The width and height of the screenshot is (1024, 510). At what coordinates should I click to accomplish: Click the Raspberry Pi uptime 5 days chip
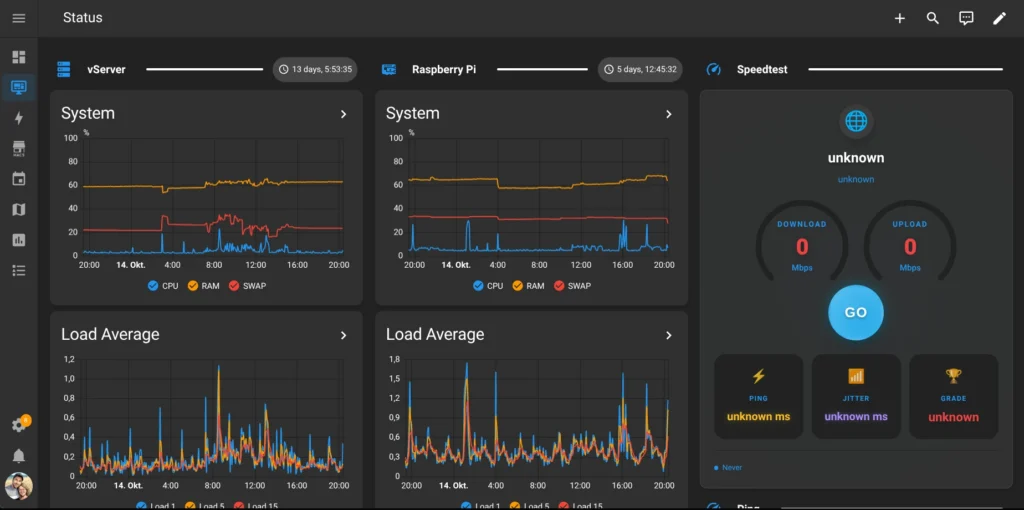click(x=640, y=69)
